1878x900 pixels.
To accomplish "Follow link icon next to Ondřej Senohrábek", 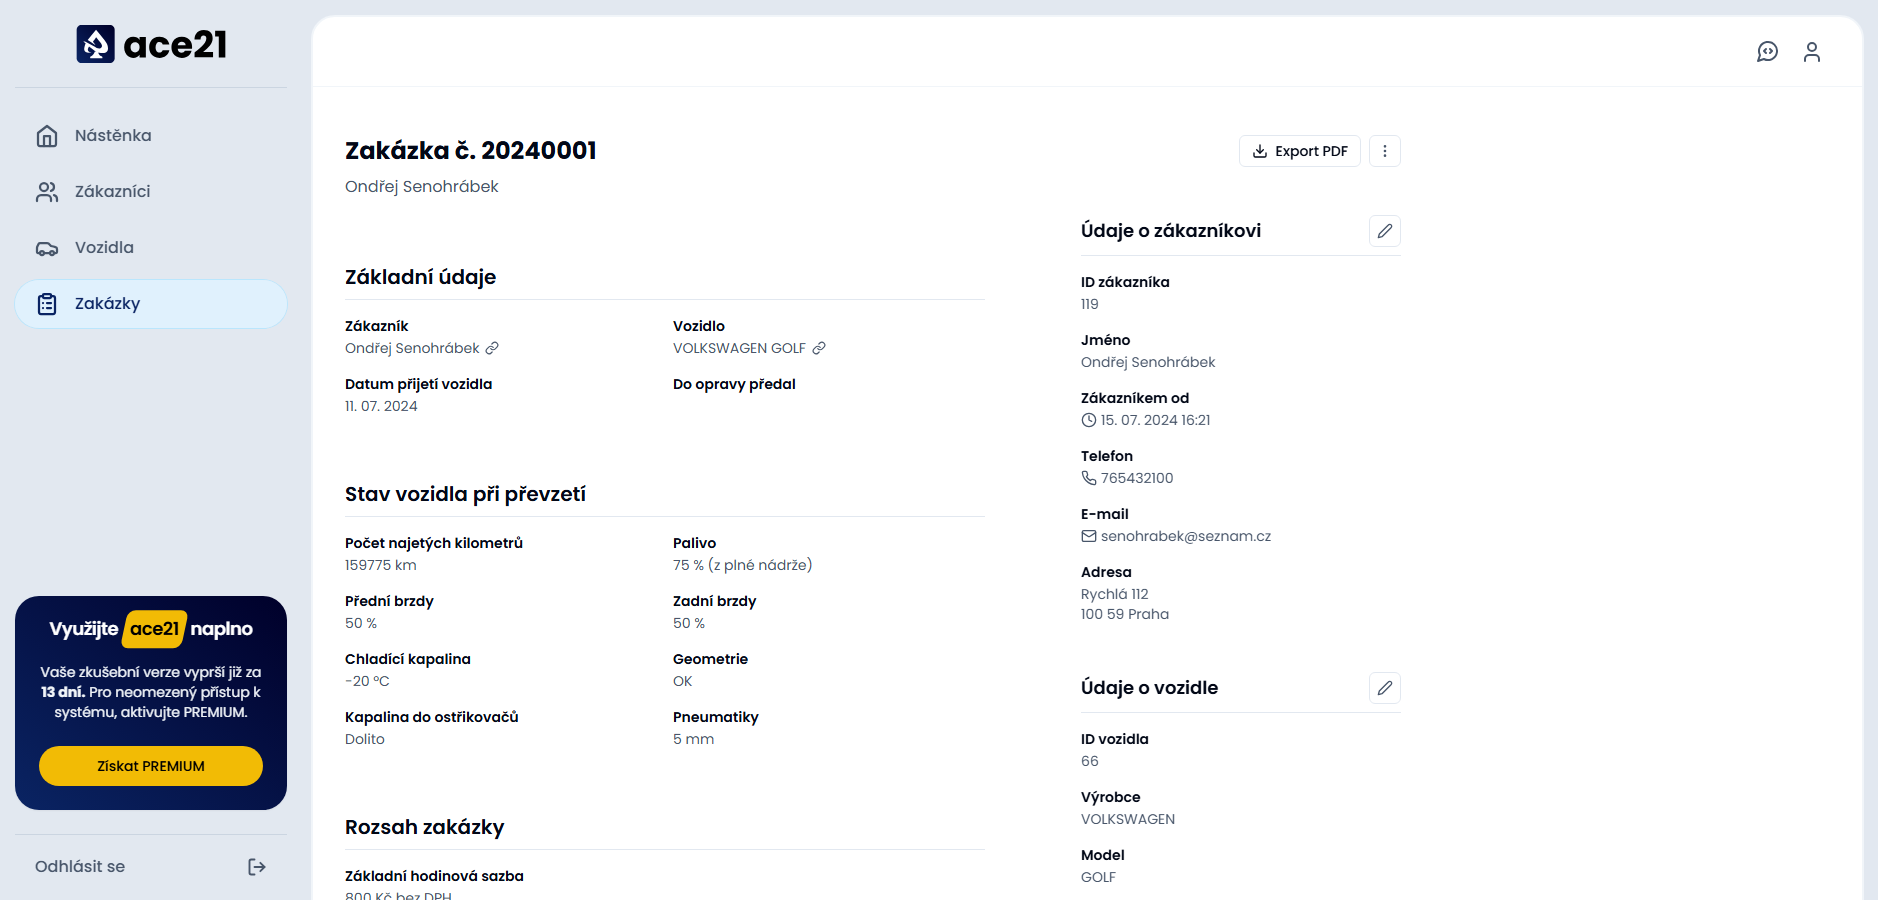I will 492,348.
